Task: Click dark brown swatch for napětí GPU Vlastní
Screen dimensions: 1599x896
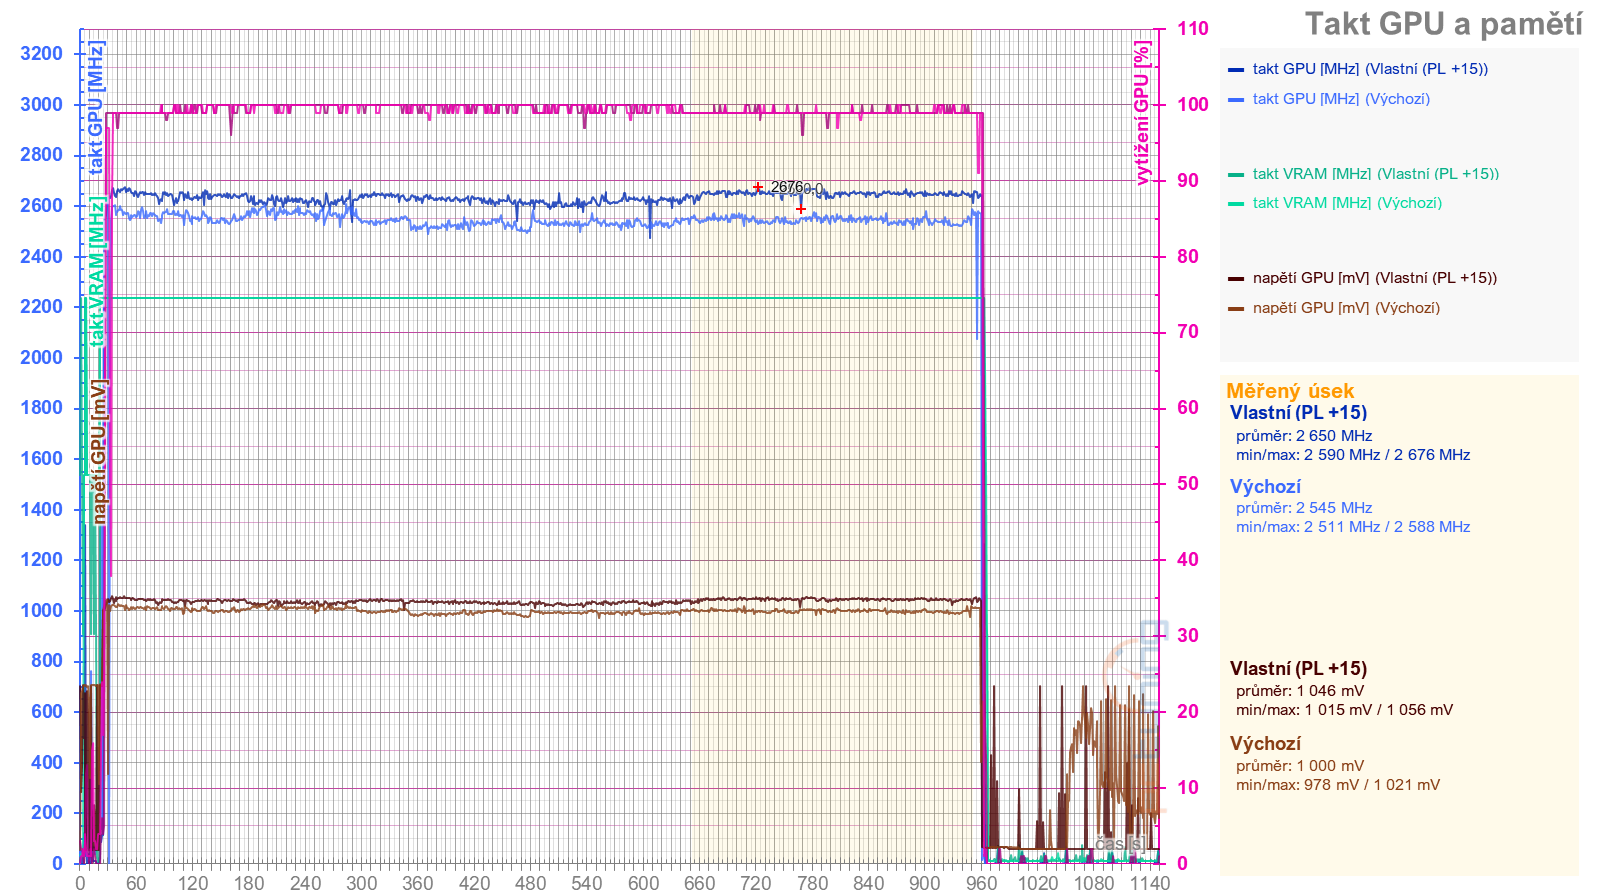Action: 1236,279
